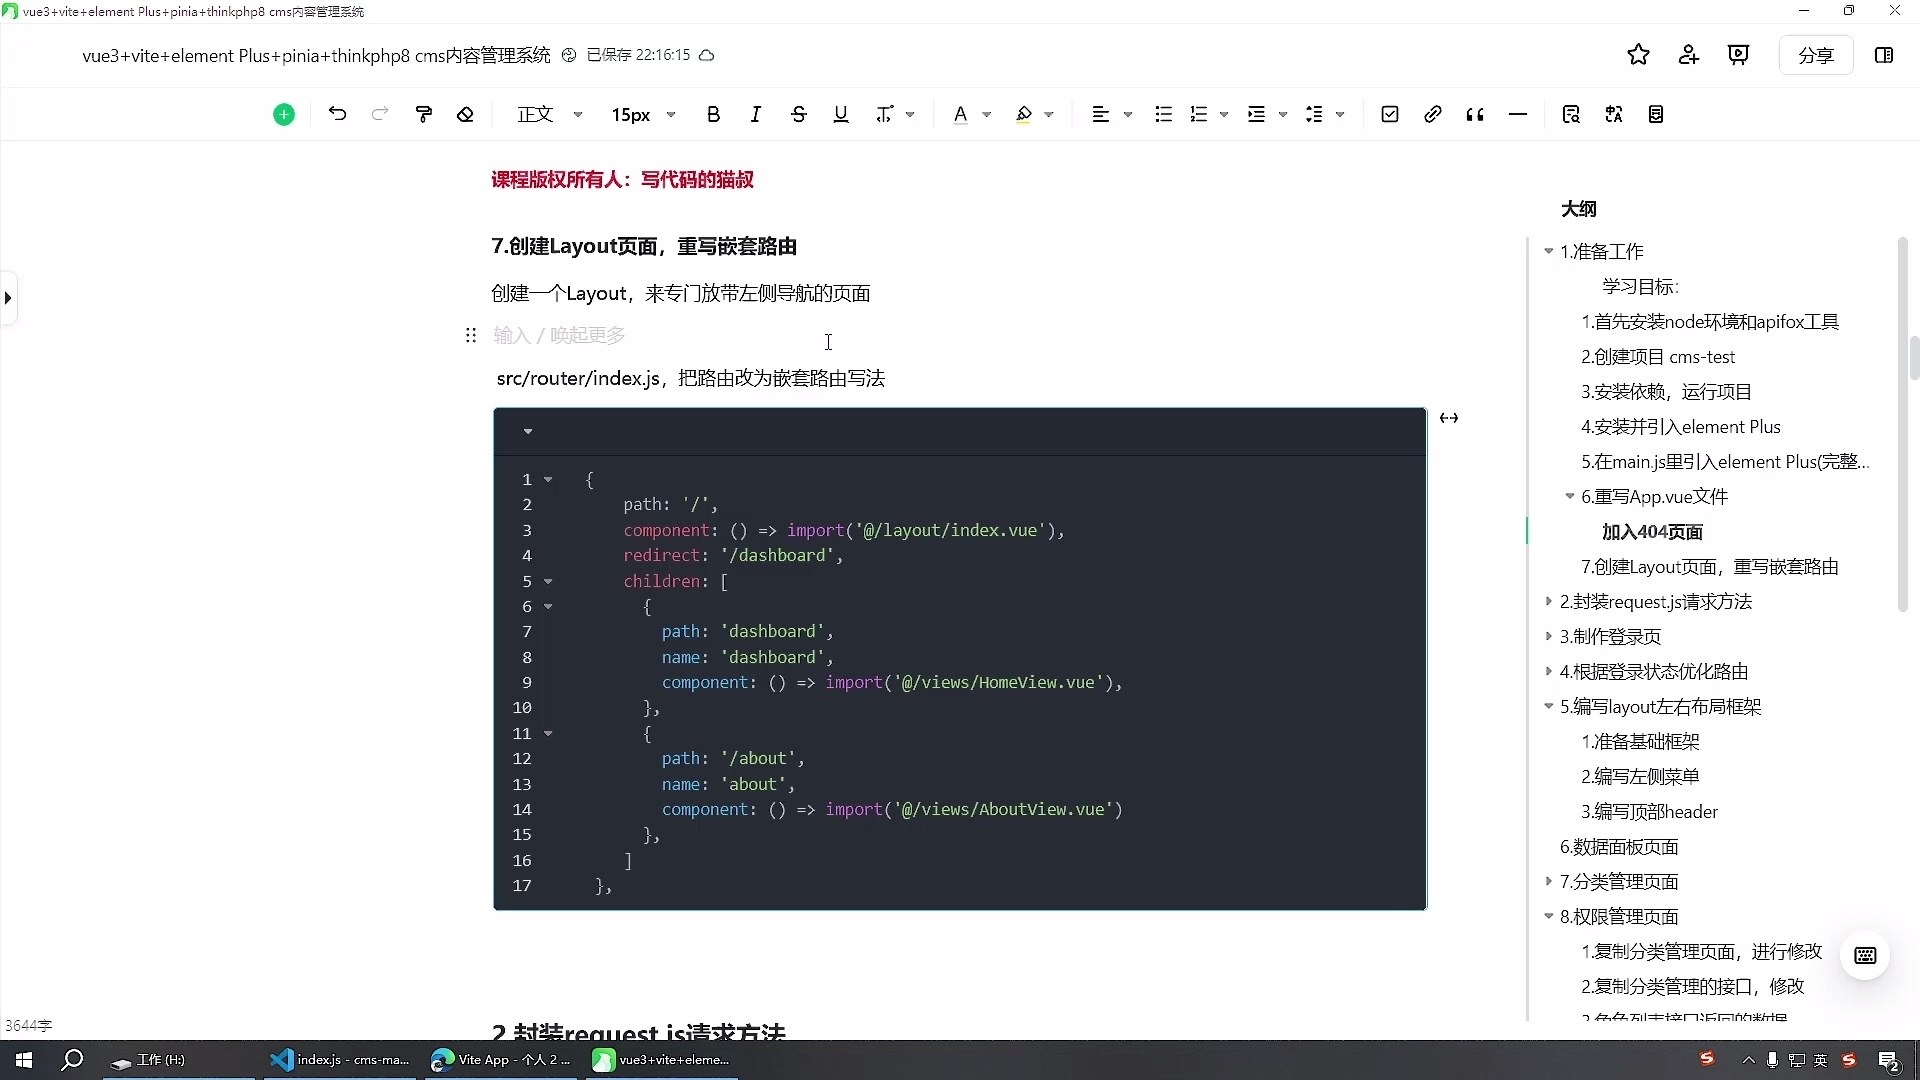The image size is (1920, 1080).
Task: Insert a link via the toolbar
Action: coord(1433,114)
